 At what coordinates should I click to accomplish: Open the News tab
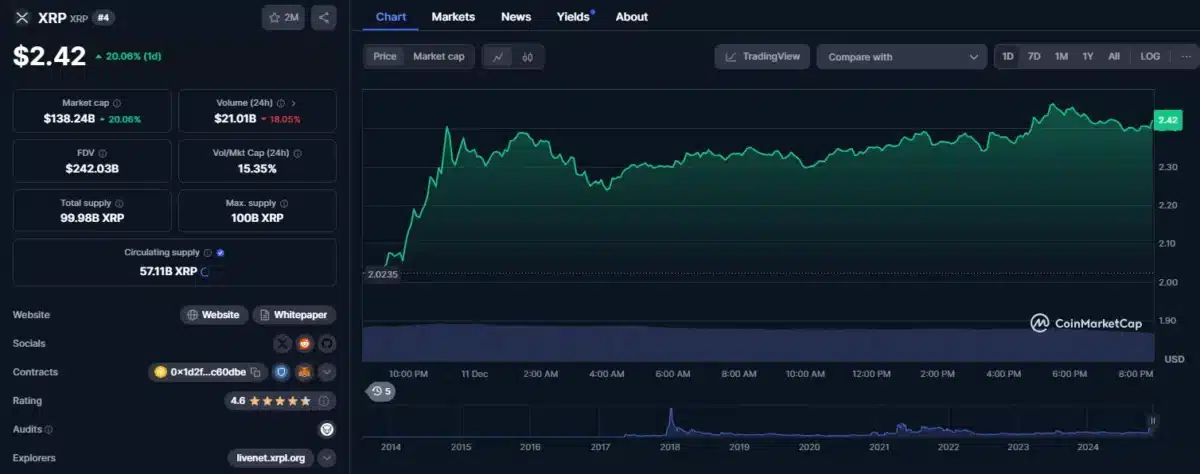click(x=516, y=17)
